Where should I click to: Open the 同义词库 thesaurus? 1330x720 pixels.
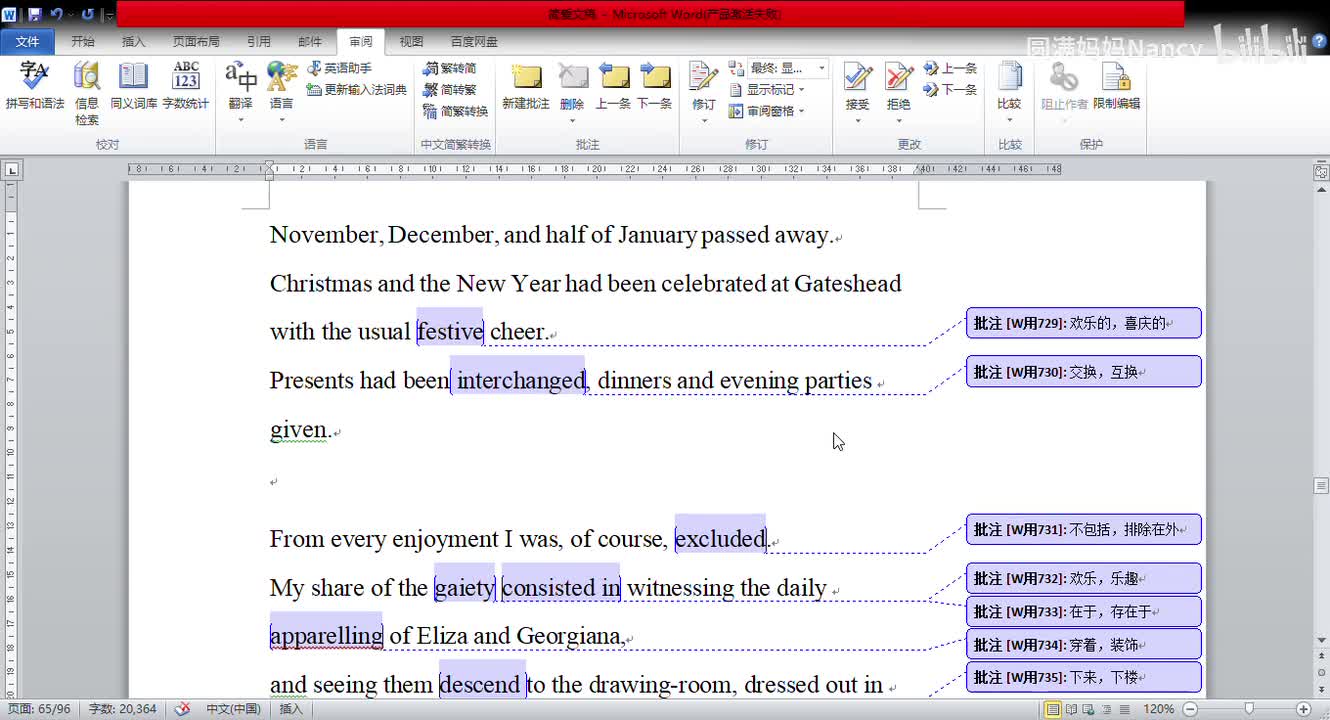click(x=133, y=87)
